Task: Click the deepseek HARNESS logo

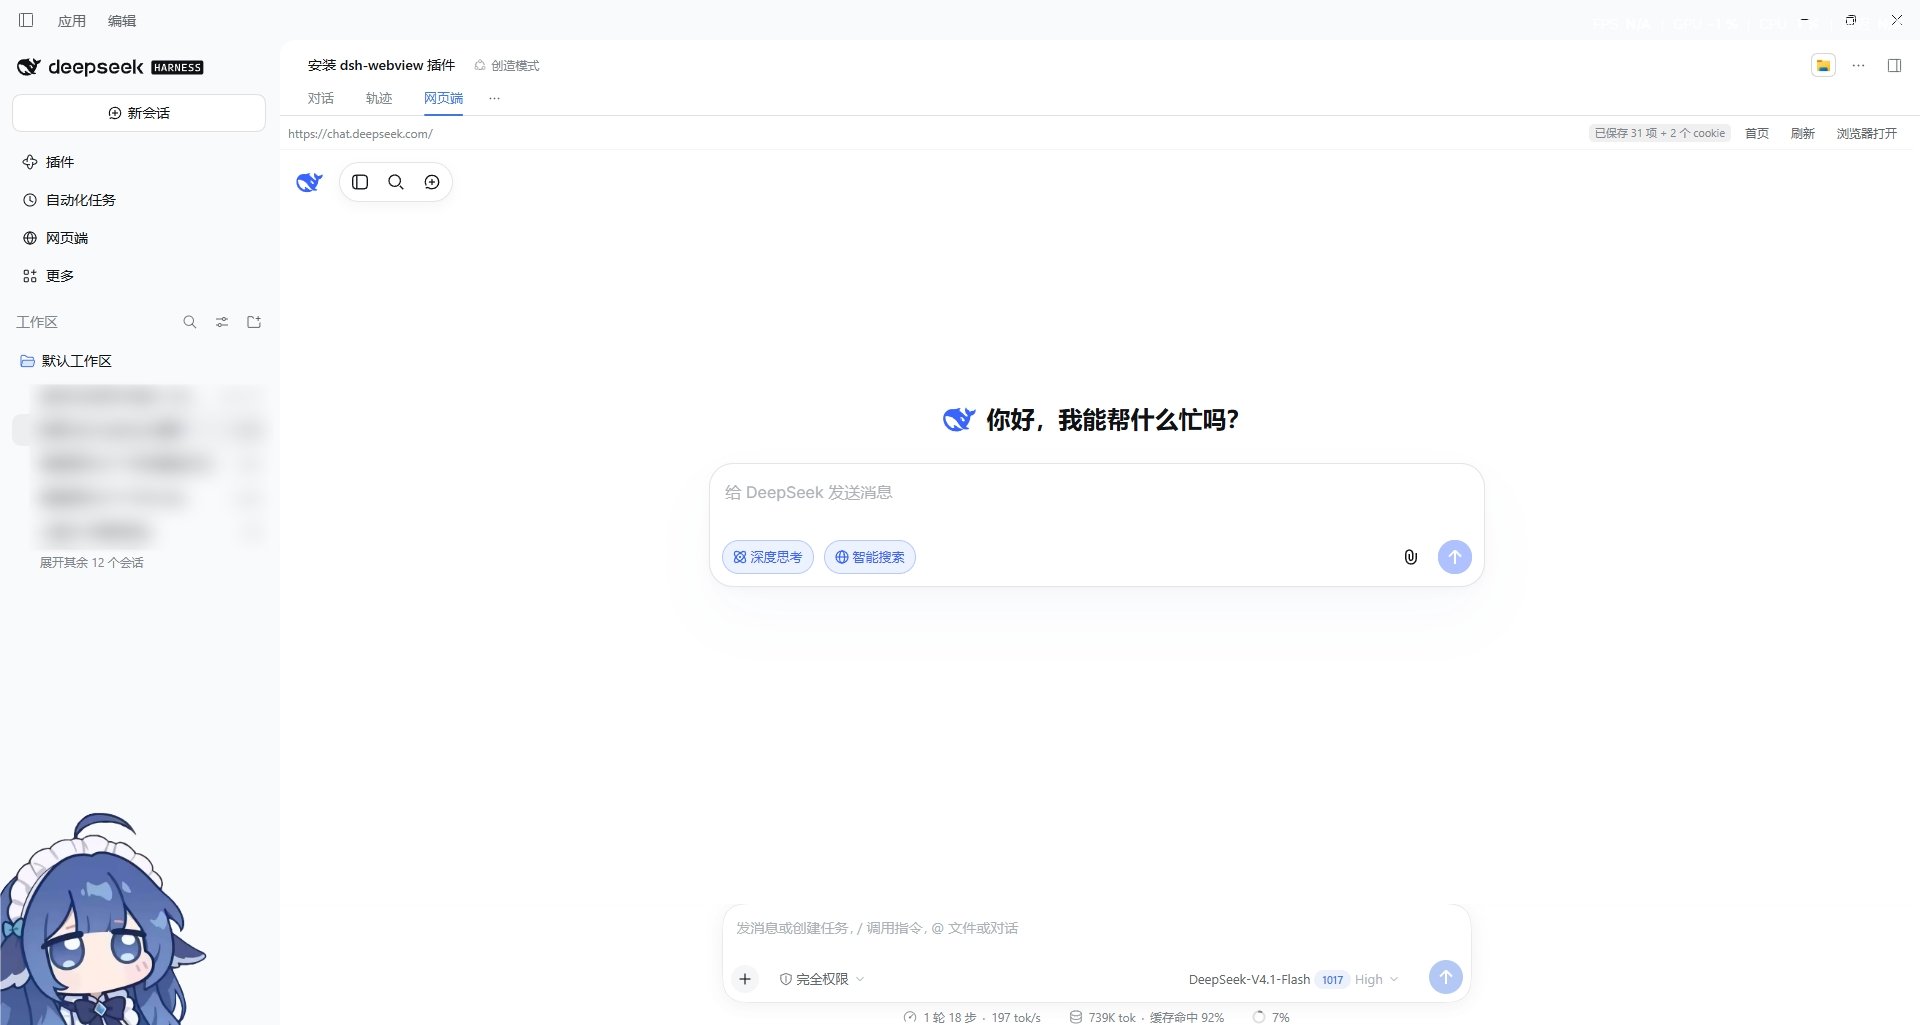Action: 110,67
